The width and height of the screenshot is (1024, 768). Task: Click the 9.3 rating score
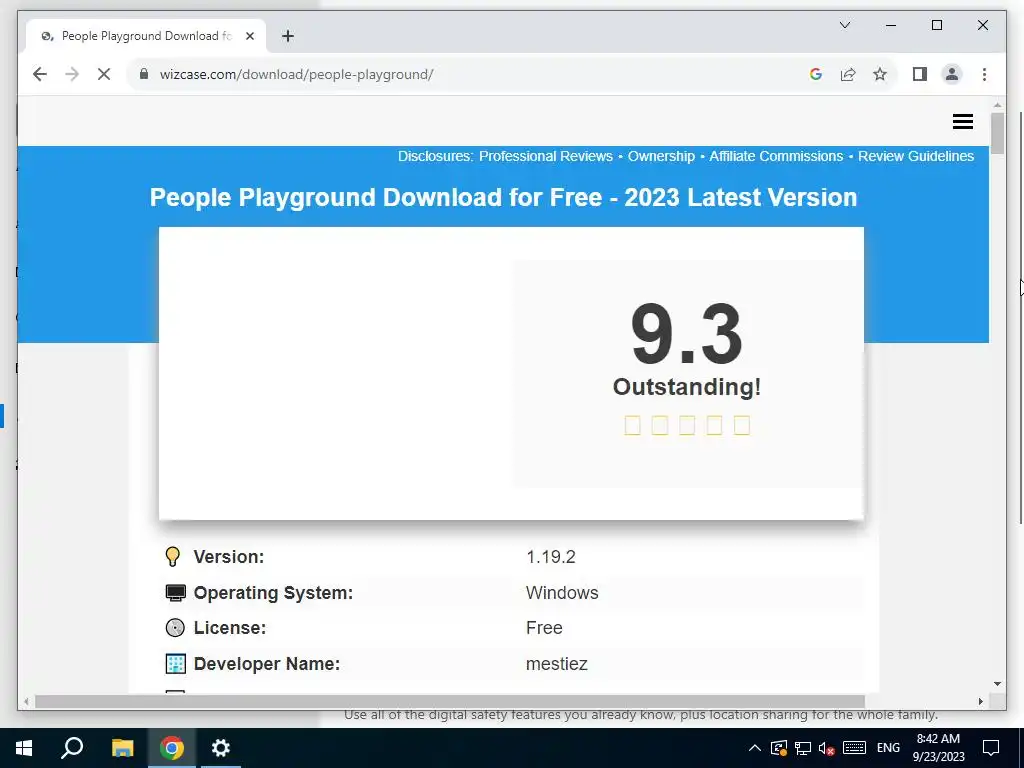click(686, 334)
